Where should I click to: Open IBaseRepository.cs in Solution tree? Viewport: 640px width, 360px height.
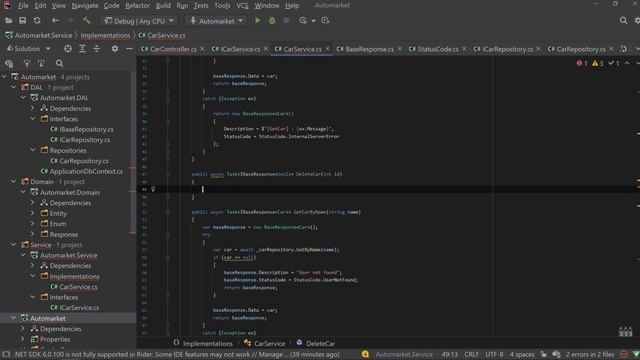click(x=82, y=129)
